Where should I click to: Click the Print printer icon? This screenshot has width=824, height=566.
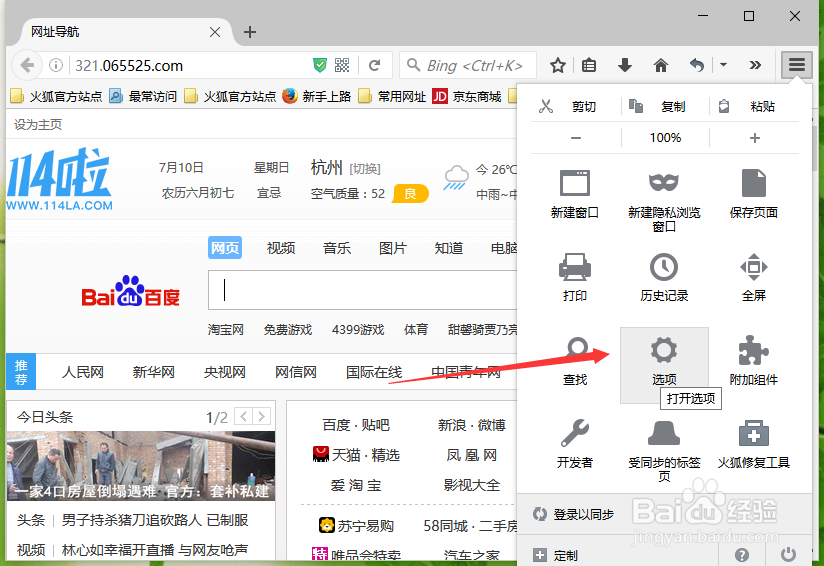point(574,266)
